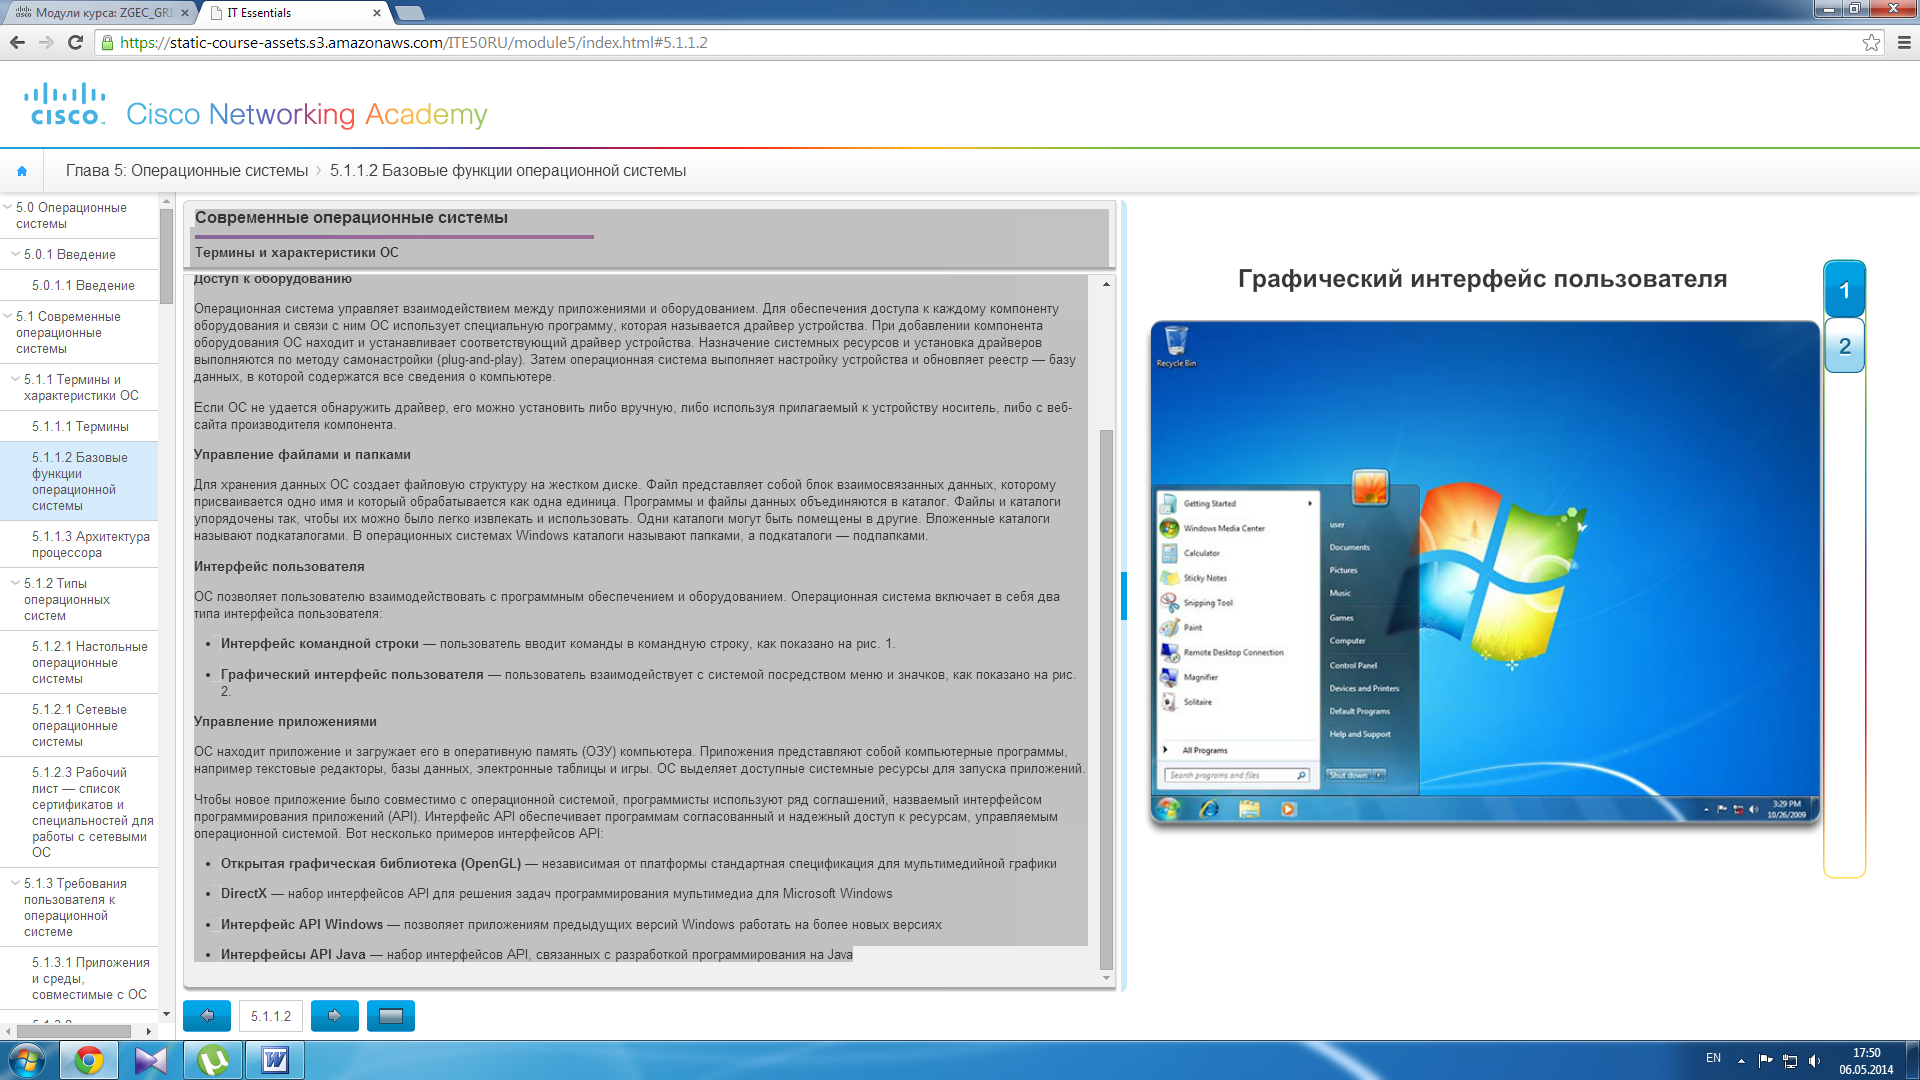This screenshot has width=1920, height=1080.
Task: Click the network tray icon
Action: [1790, 1061]
